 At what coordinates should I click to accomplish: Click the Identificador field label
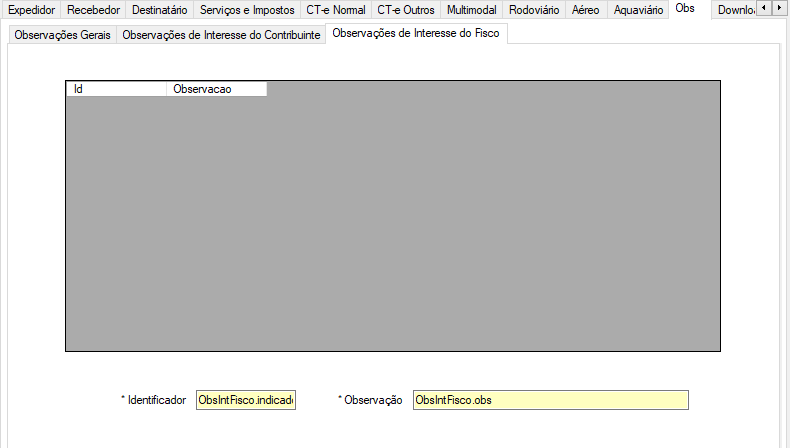pyautogui.click(x=154, y=400)
